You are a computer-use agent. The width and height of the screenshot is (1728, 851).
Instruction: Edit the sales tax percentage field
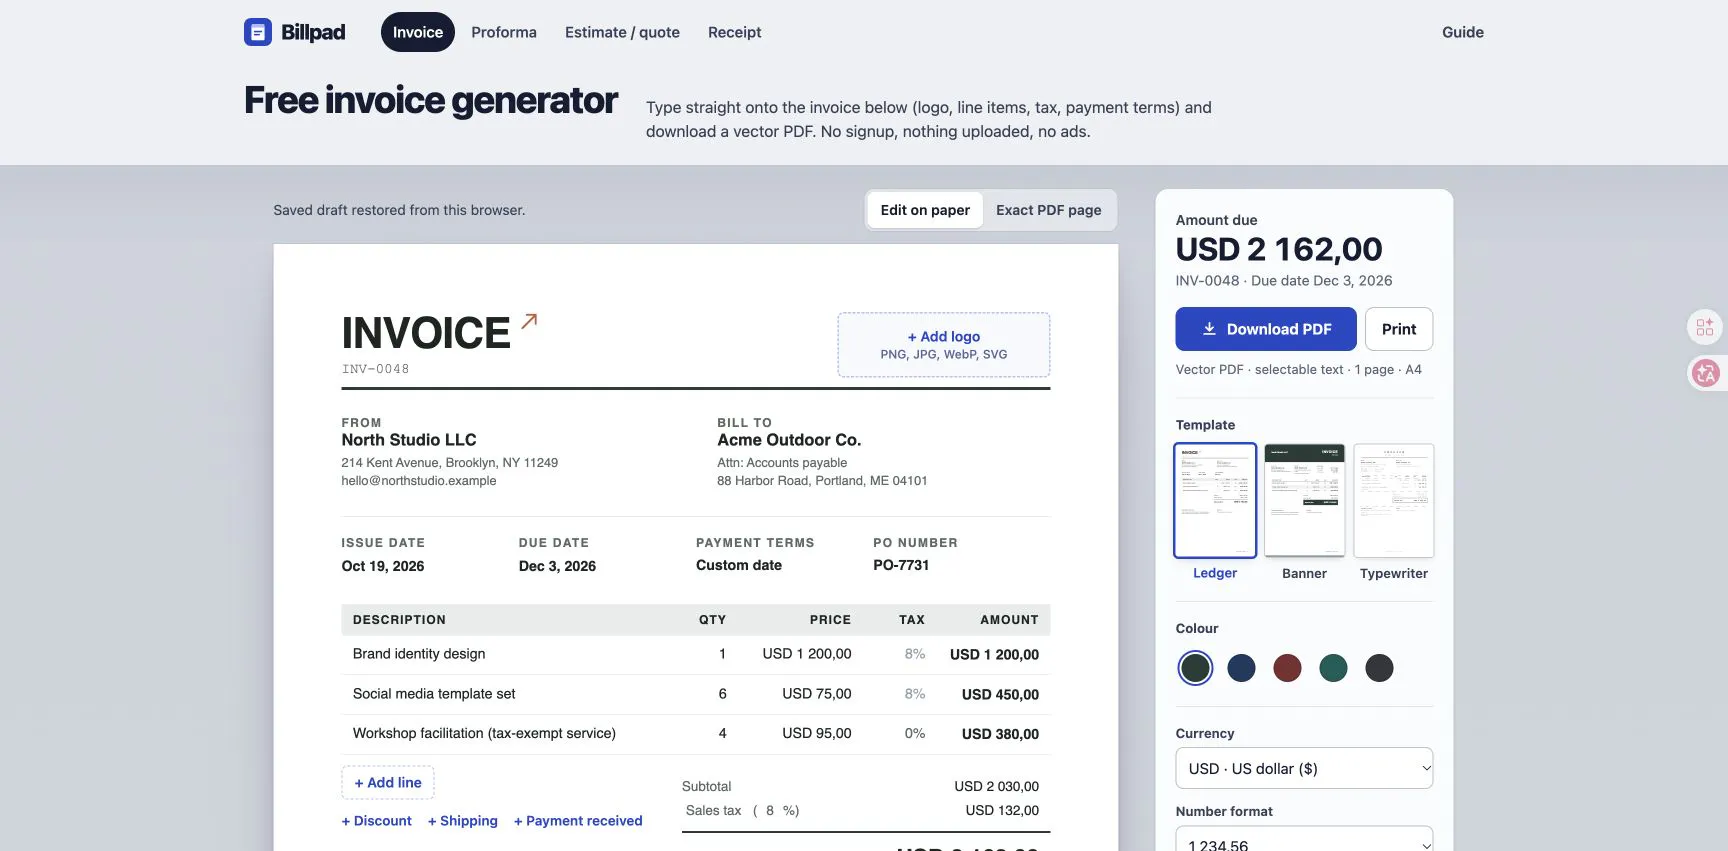(770, 811)
